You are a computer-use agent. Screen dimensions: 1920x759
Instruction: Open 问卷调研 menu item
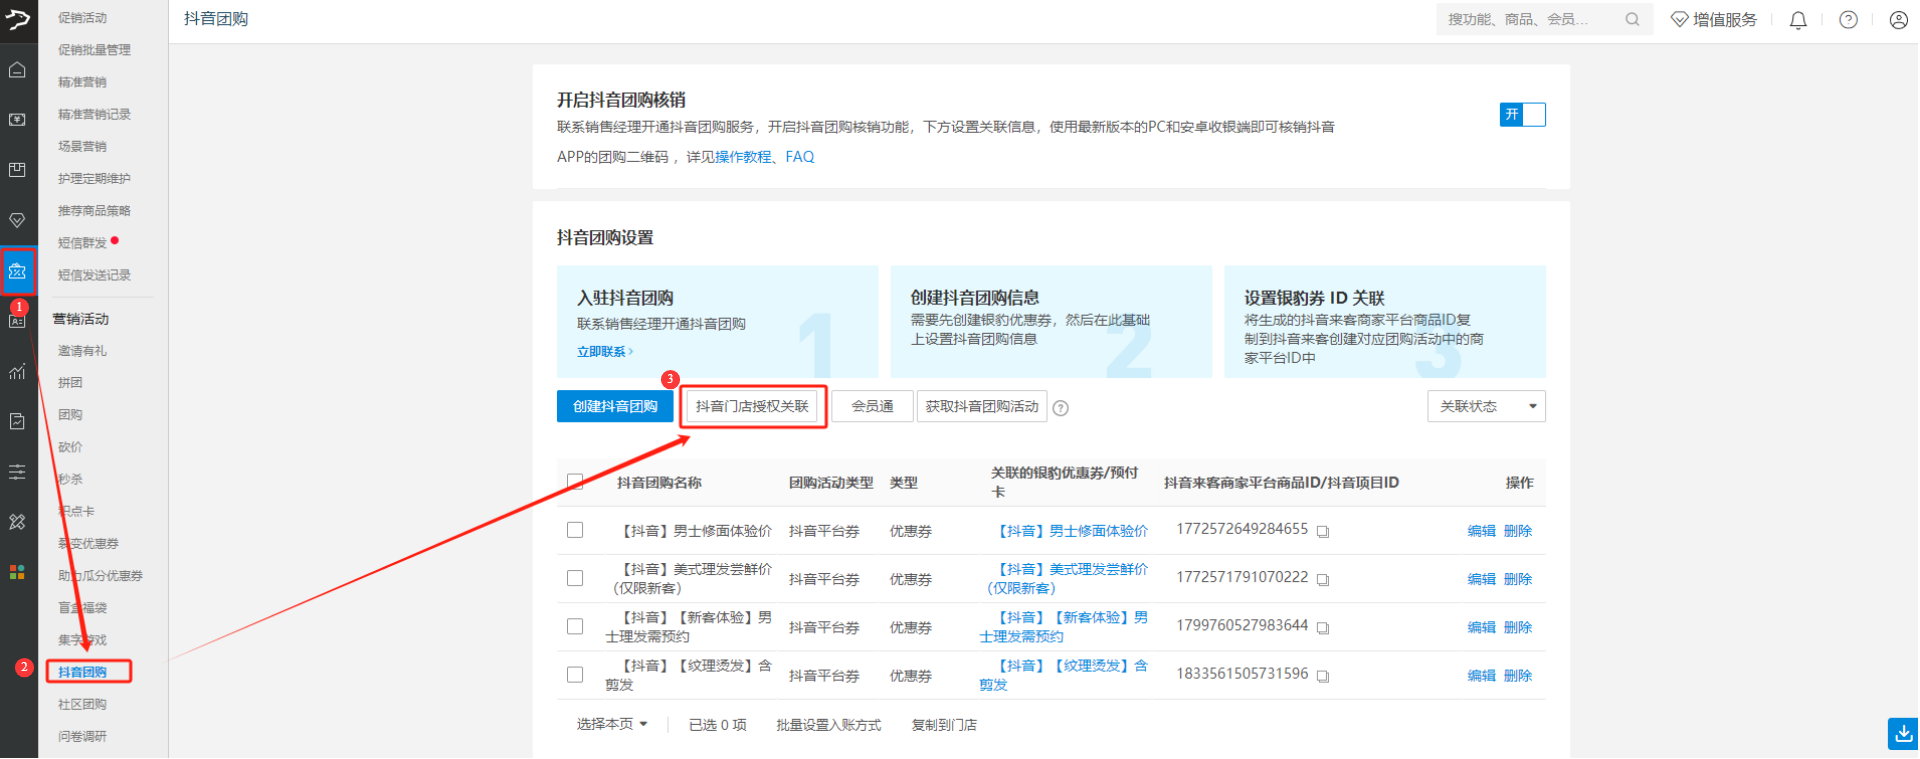click(x=83, y=737)
